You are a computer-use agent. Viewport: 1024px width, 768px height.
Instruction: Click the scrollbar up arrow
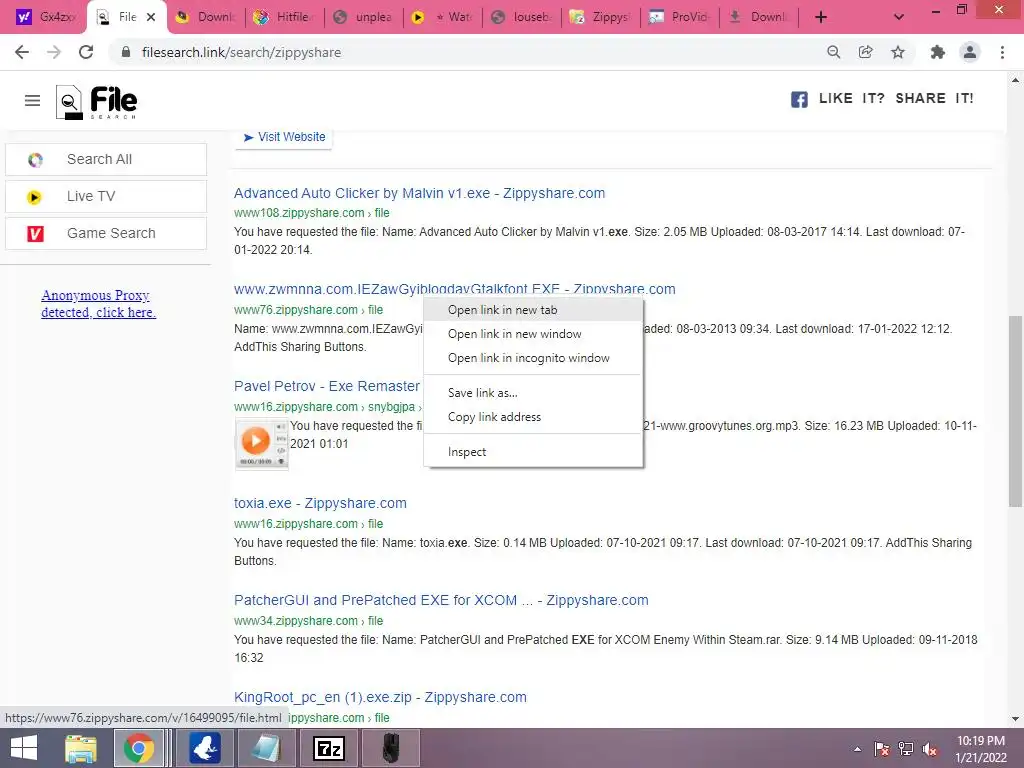(x=1015, y=80)
